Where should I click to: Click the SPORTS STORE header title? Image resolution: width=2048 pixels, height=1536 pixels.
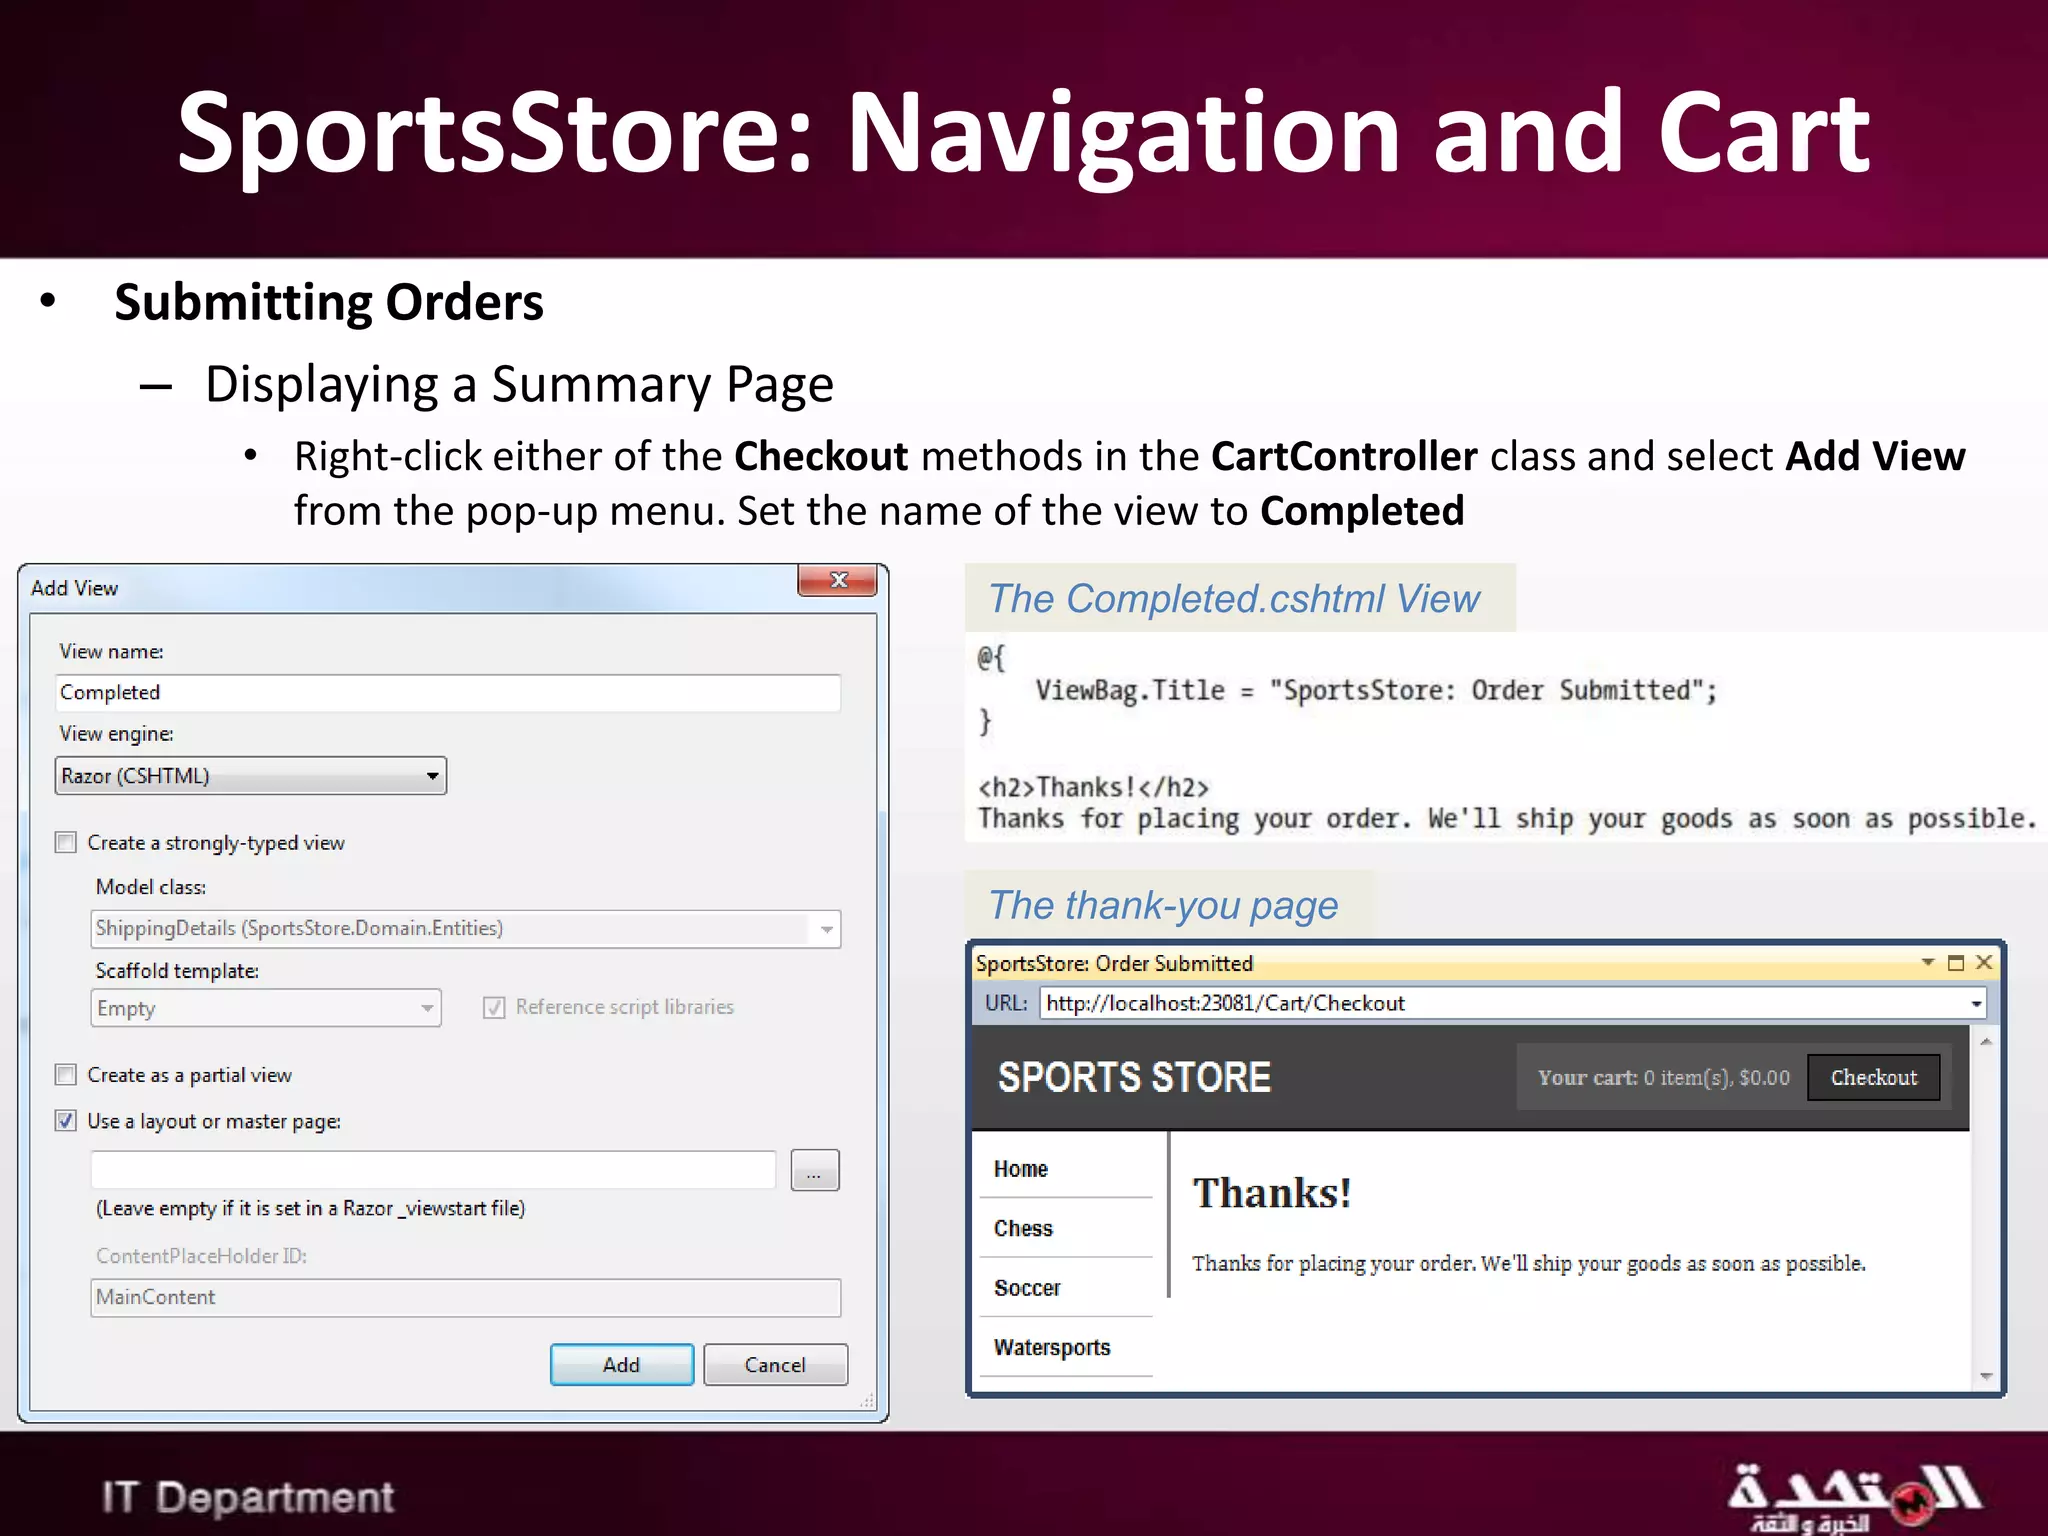click(x=1135, y=1078)
